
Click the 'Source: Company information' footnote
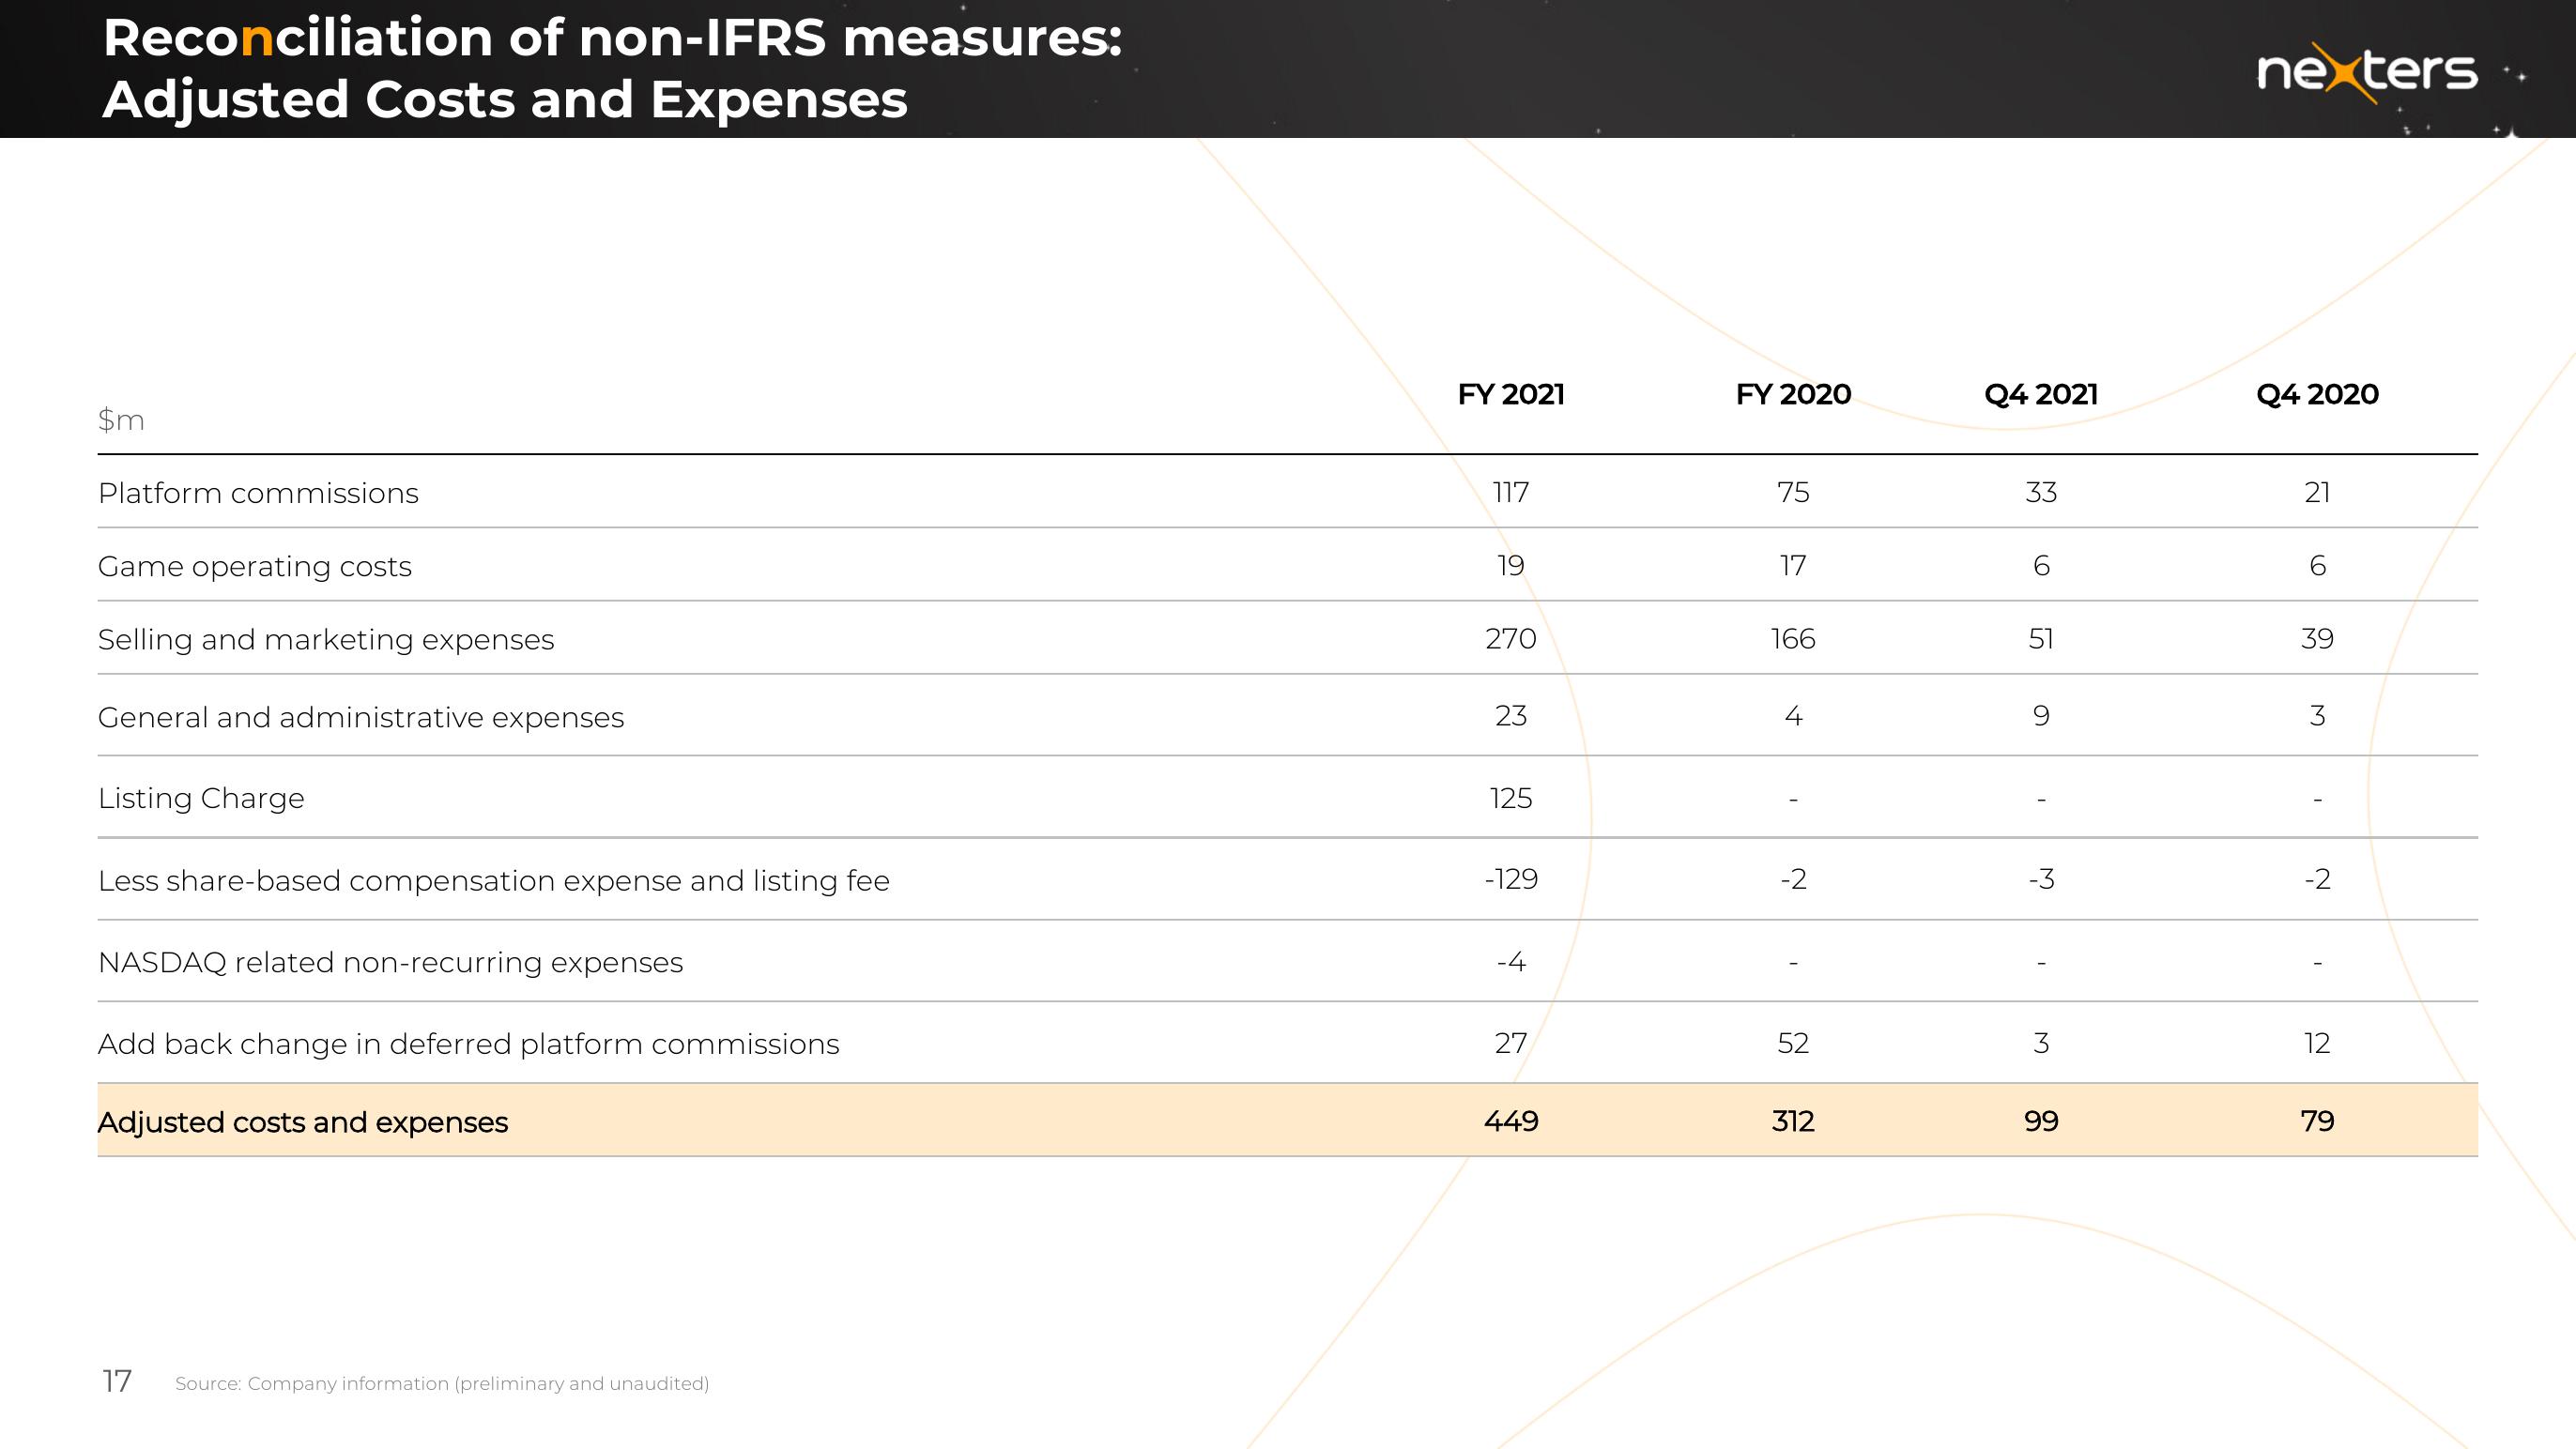click(442, 1383)
